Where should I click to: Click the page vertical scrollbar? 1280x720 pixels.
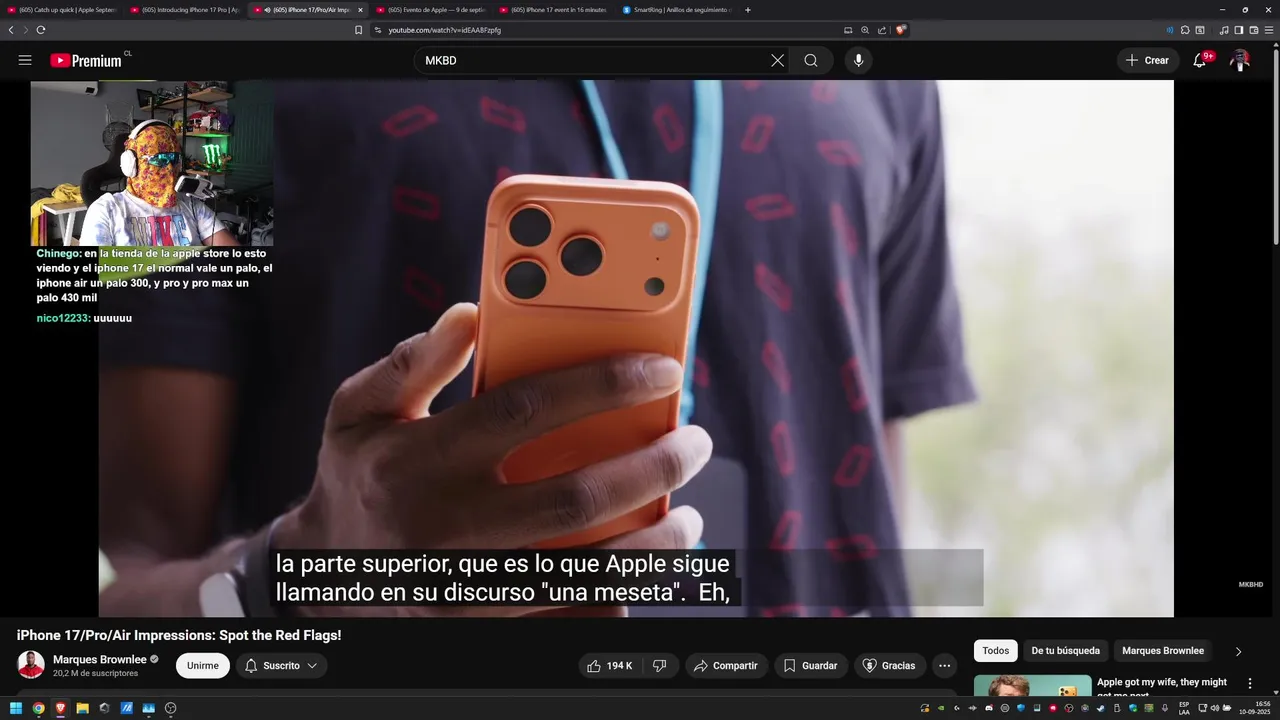[x=1275, y=145]
